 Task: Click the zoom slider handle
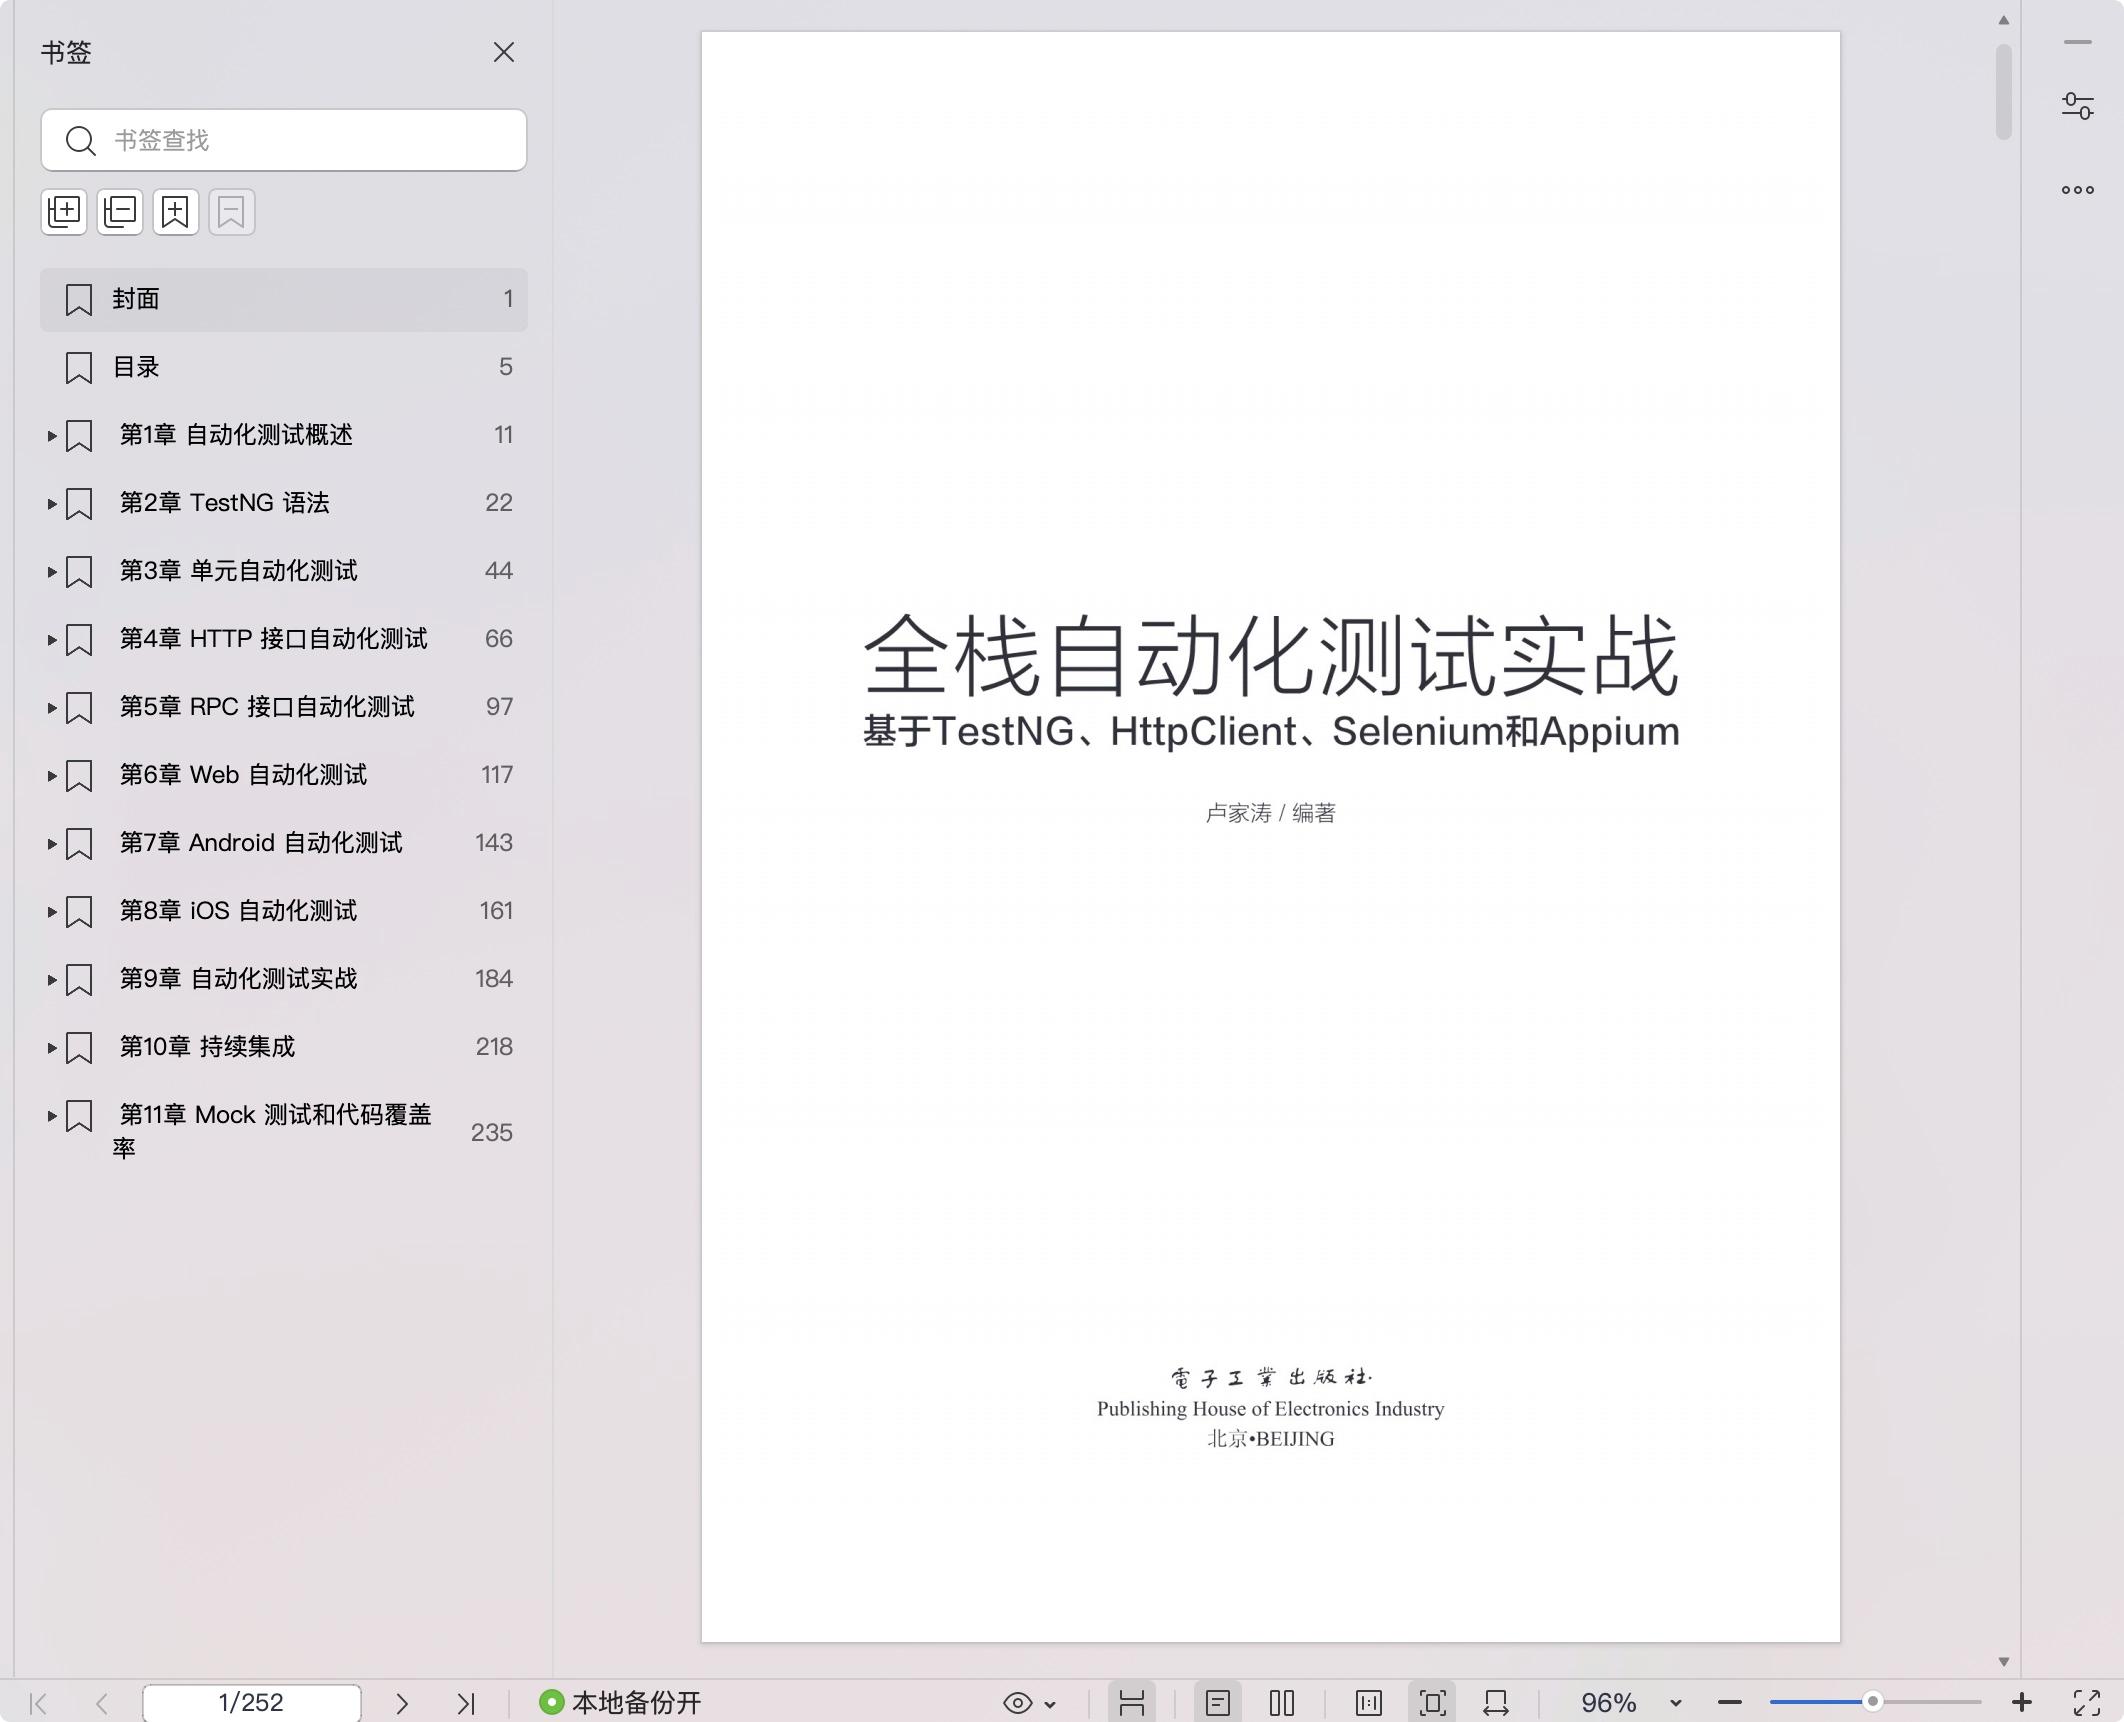[x=1872, y=1702]
